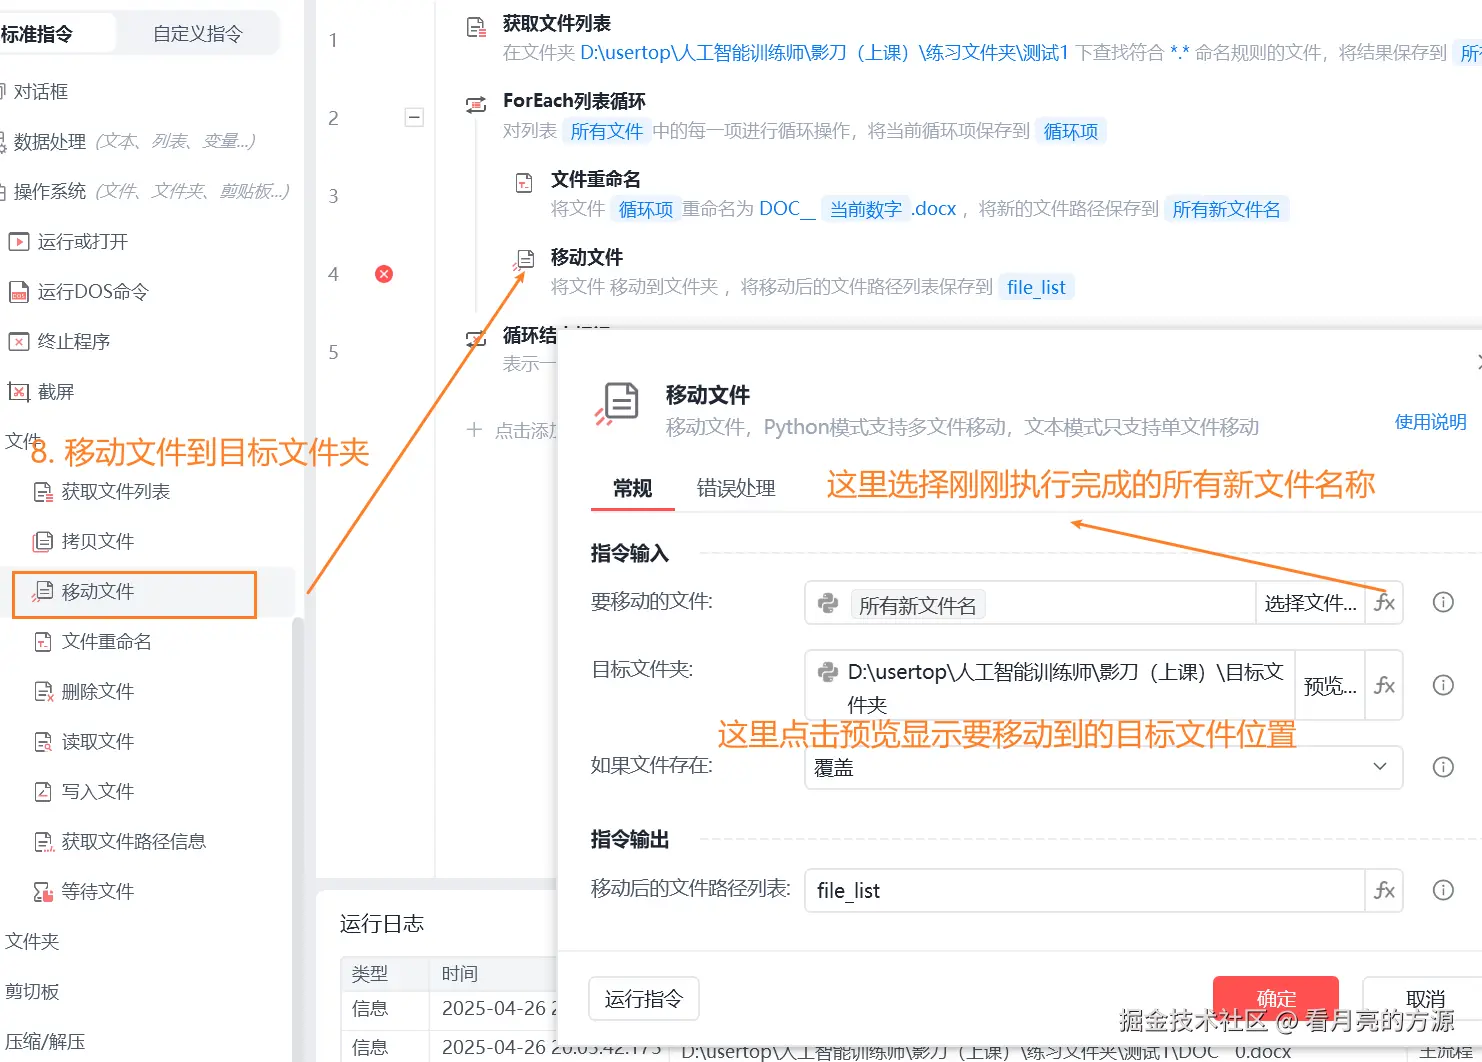Expand the 剪切板 category
This screenshot has height=1062, width=1482.
click(x=32, y=991)
